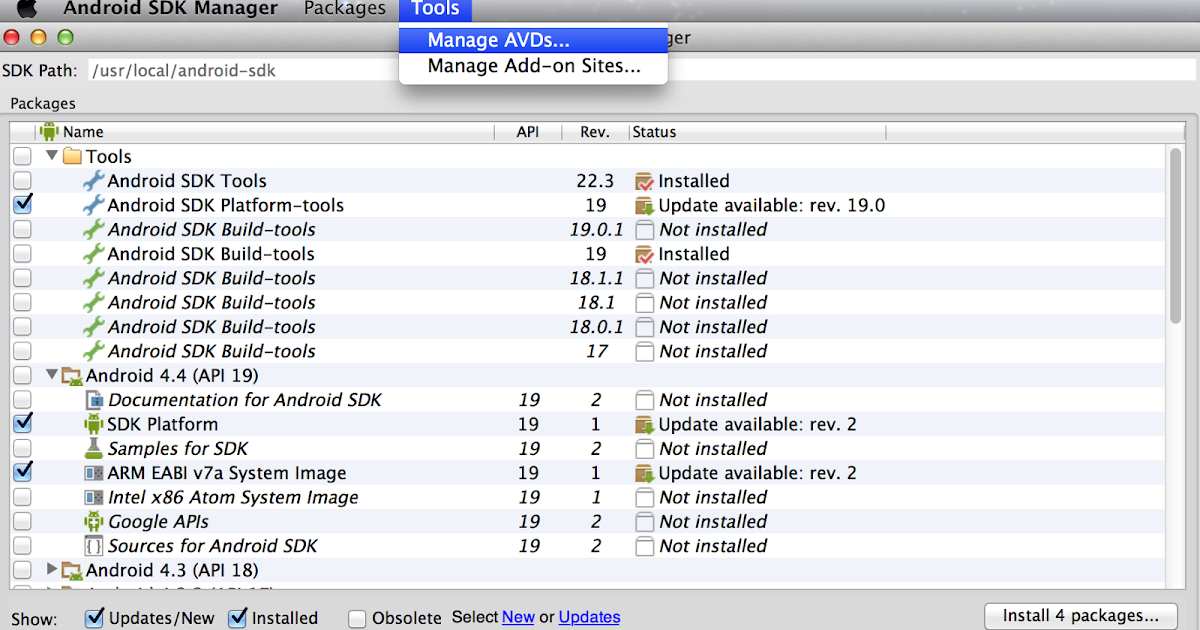The image size is (1200, 630).
Task: Click not-installed icon for Google APIs row
Action: [644, 522]
